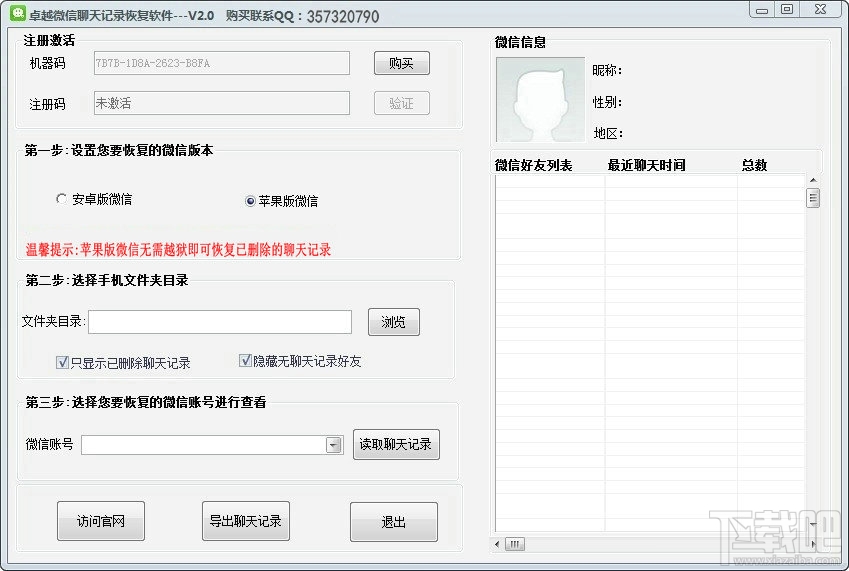Maximize the window

pos(787,9)
